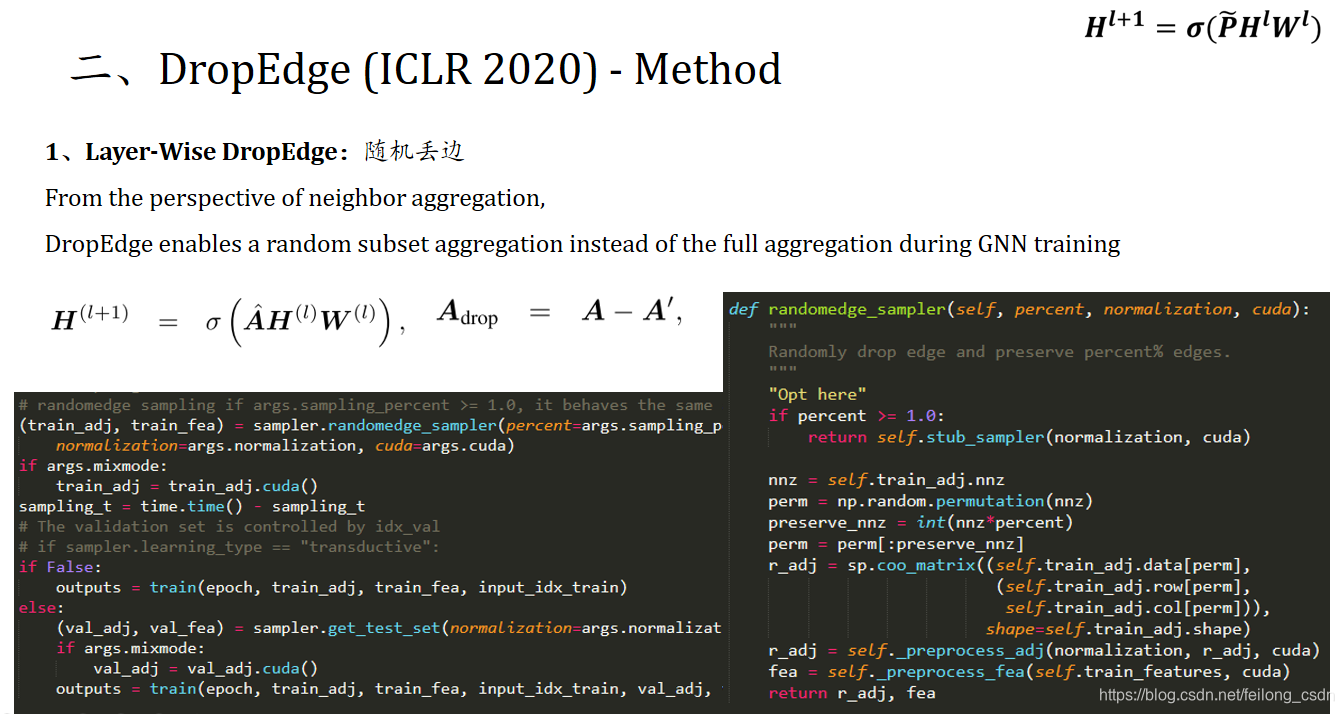Image resolution: width=1344 pixels, height=714 pixels.
Task: Click the 'if False:' line
Action: tap(60, 567)
